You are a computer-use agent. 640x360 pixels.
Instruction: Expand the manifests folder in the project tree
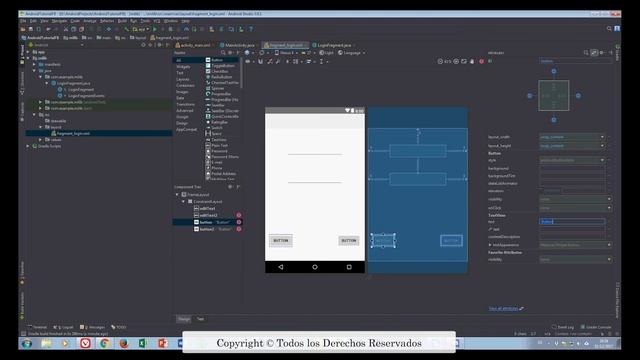[x=34, y=64]
